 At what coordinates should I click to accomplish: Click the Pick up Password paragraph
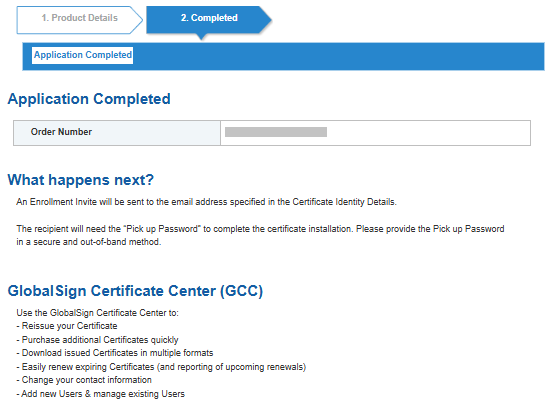coord(260,235)
